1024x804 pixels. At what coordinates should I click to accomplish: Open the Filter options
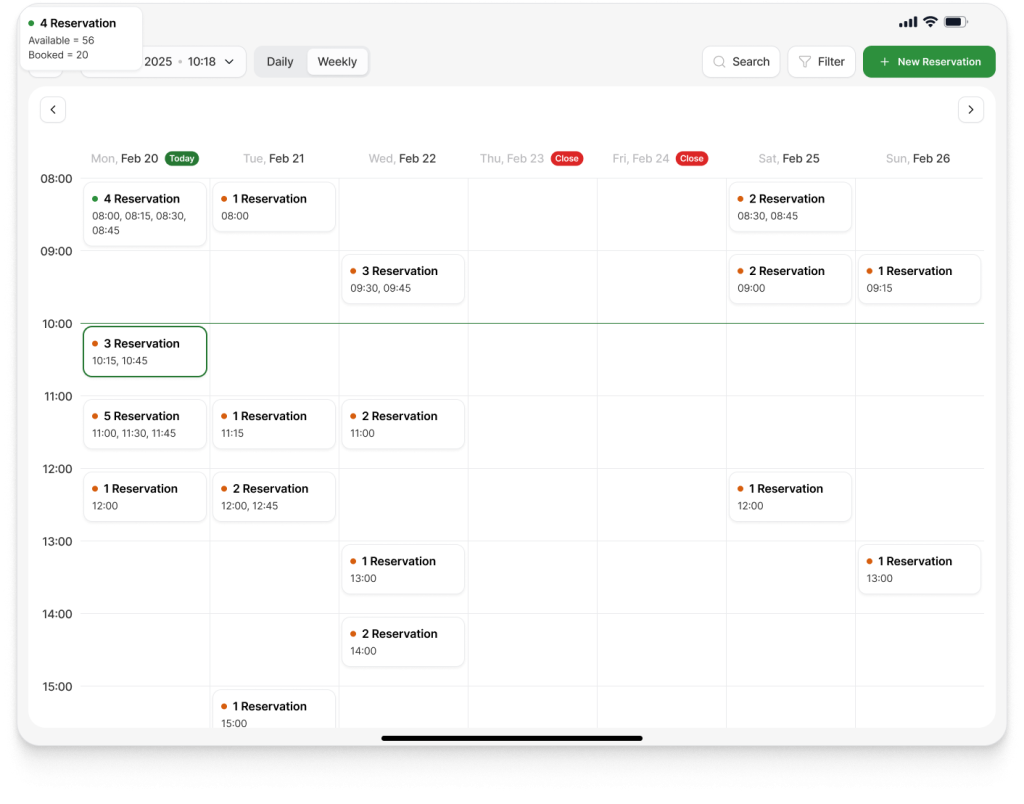[x=821, y=62]
